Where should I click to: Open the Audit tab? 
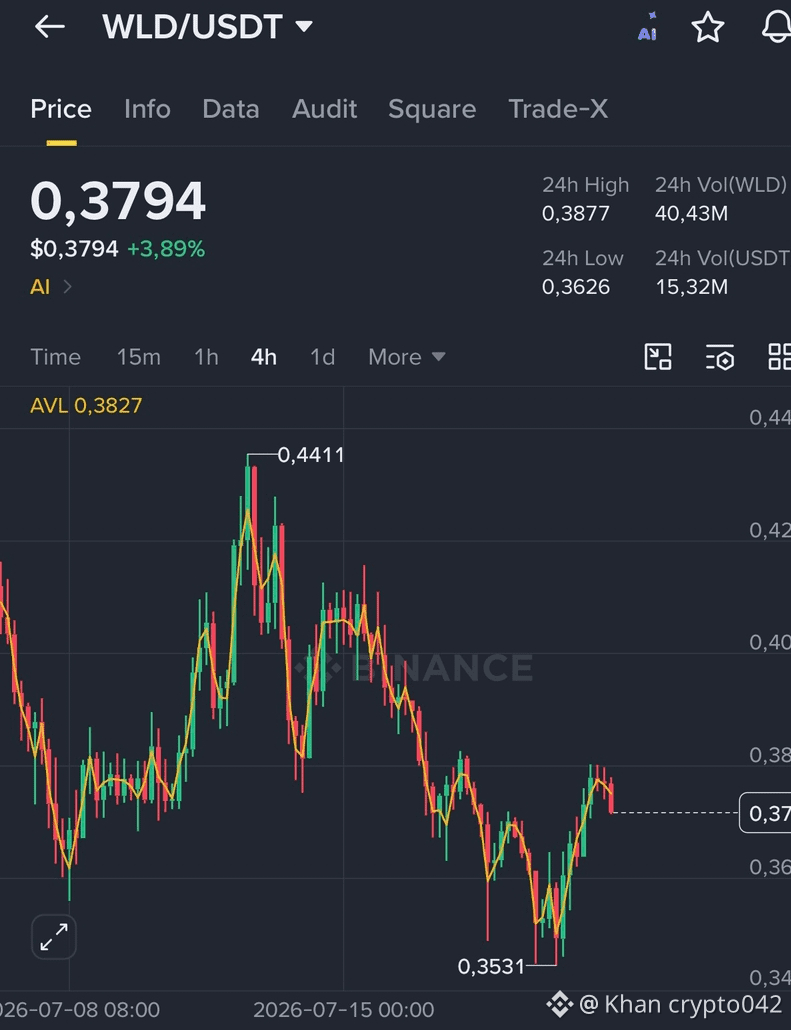325,109
